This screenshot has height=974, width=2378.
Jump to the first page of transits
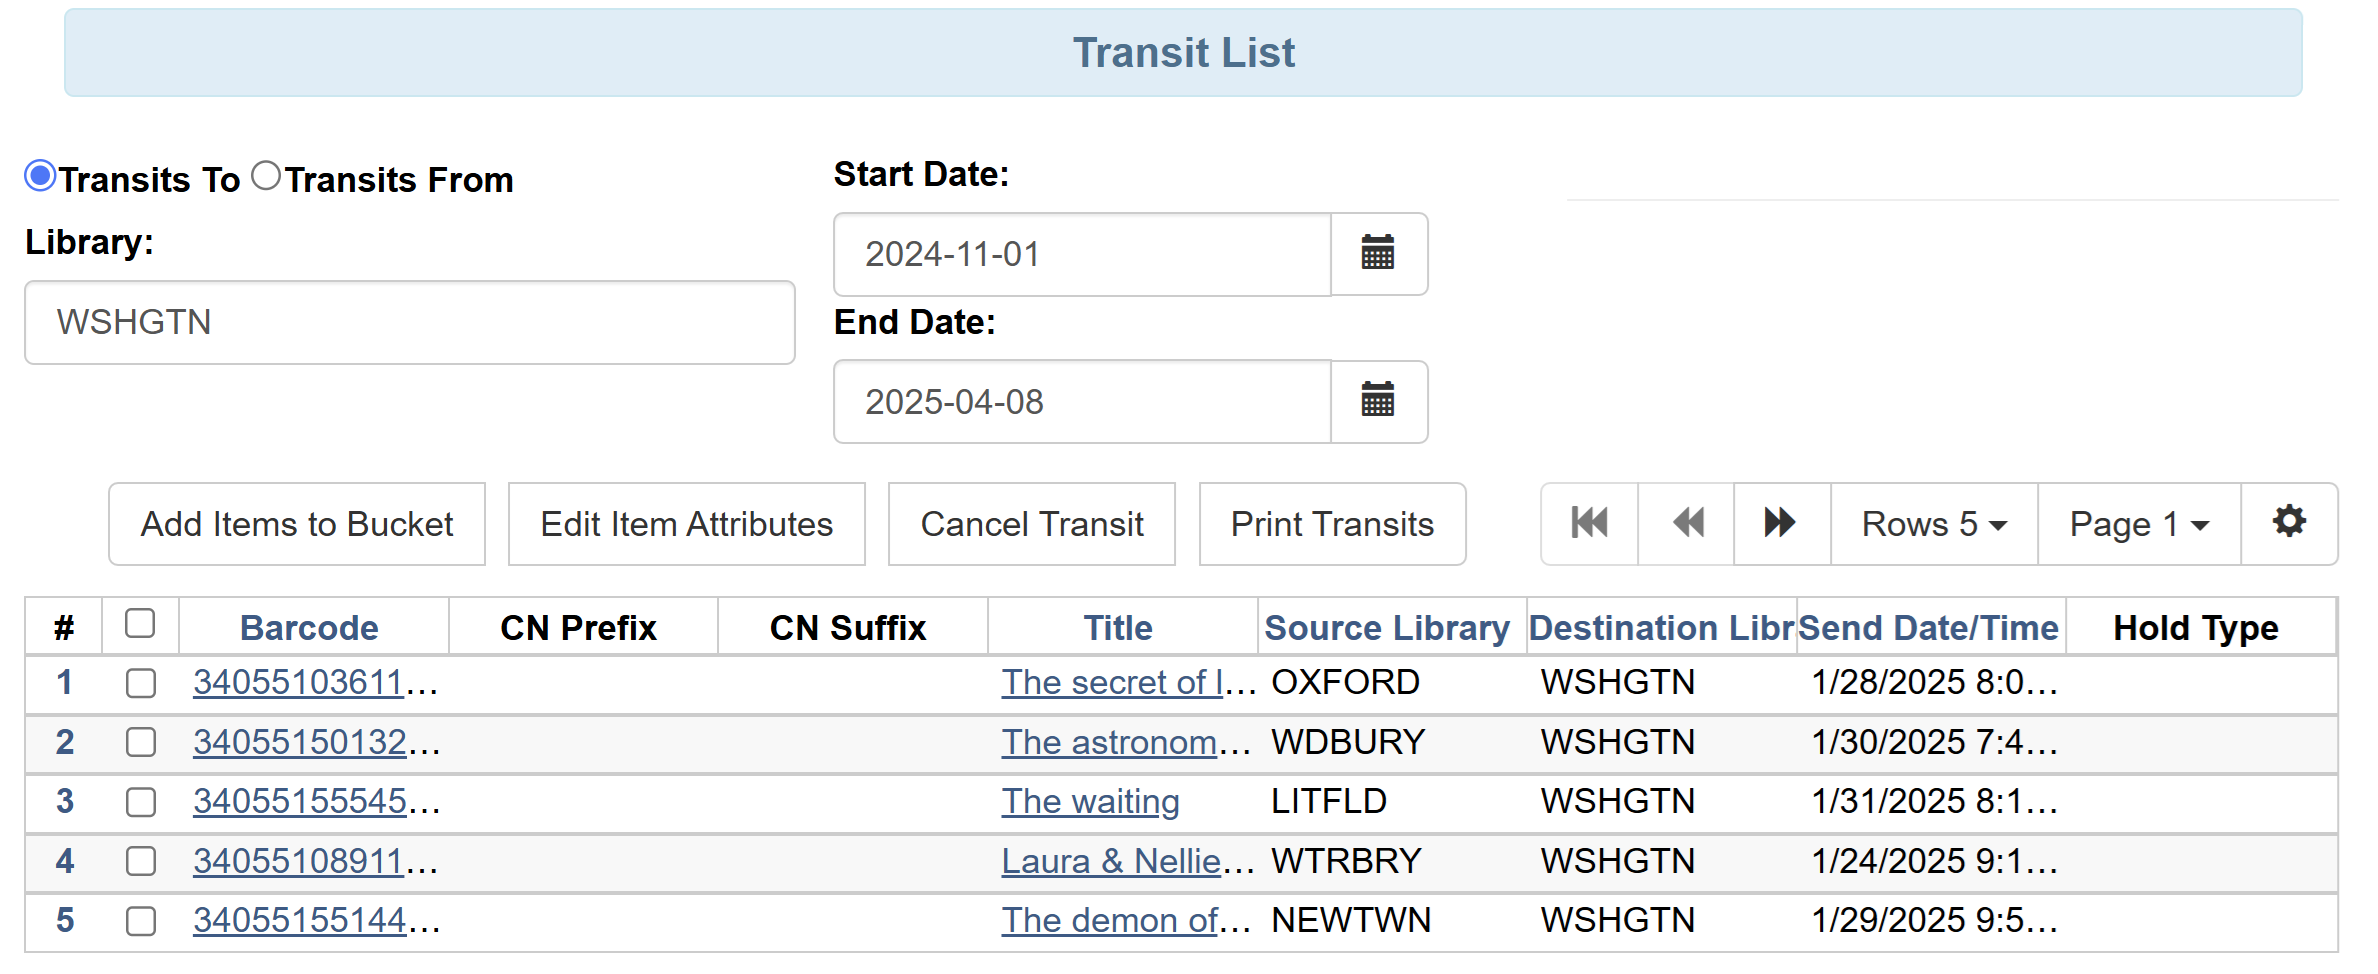[1588, 523]
